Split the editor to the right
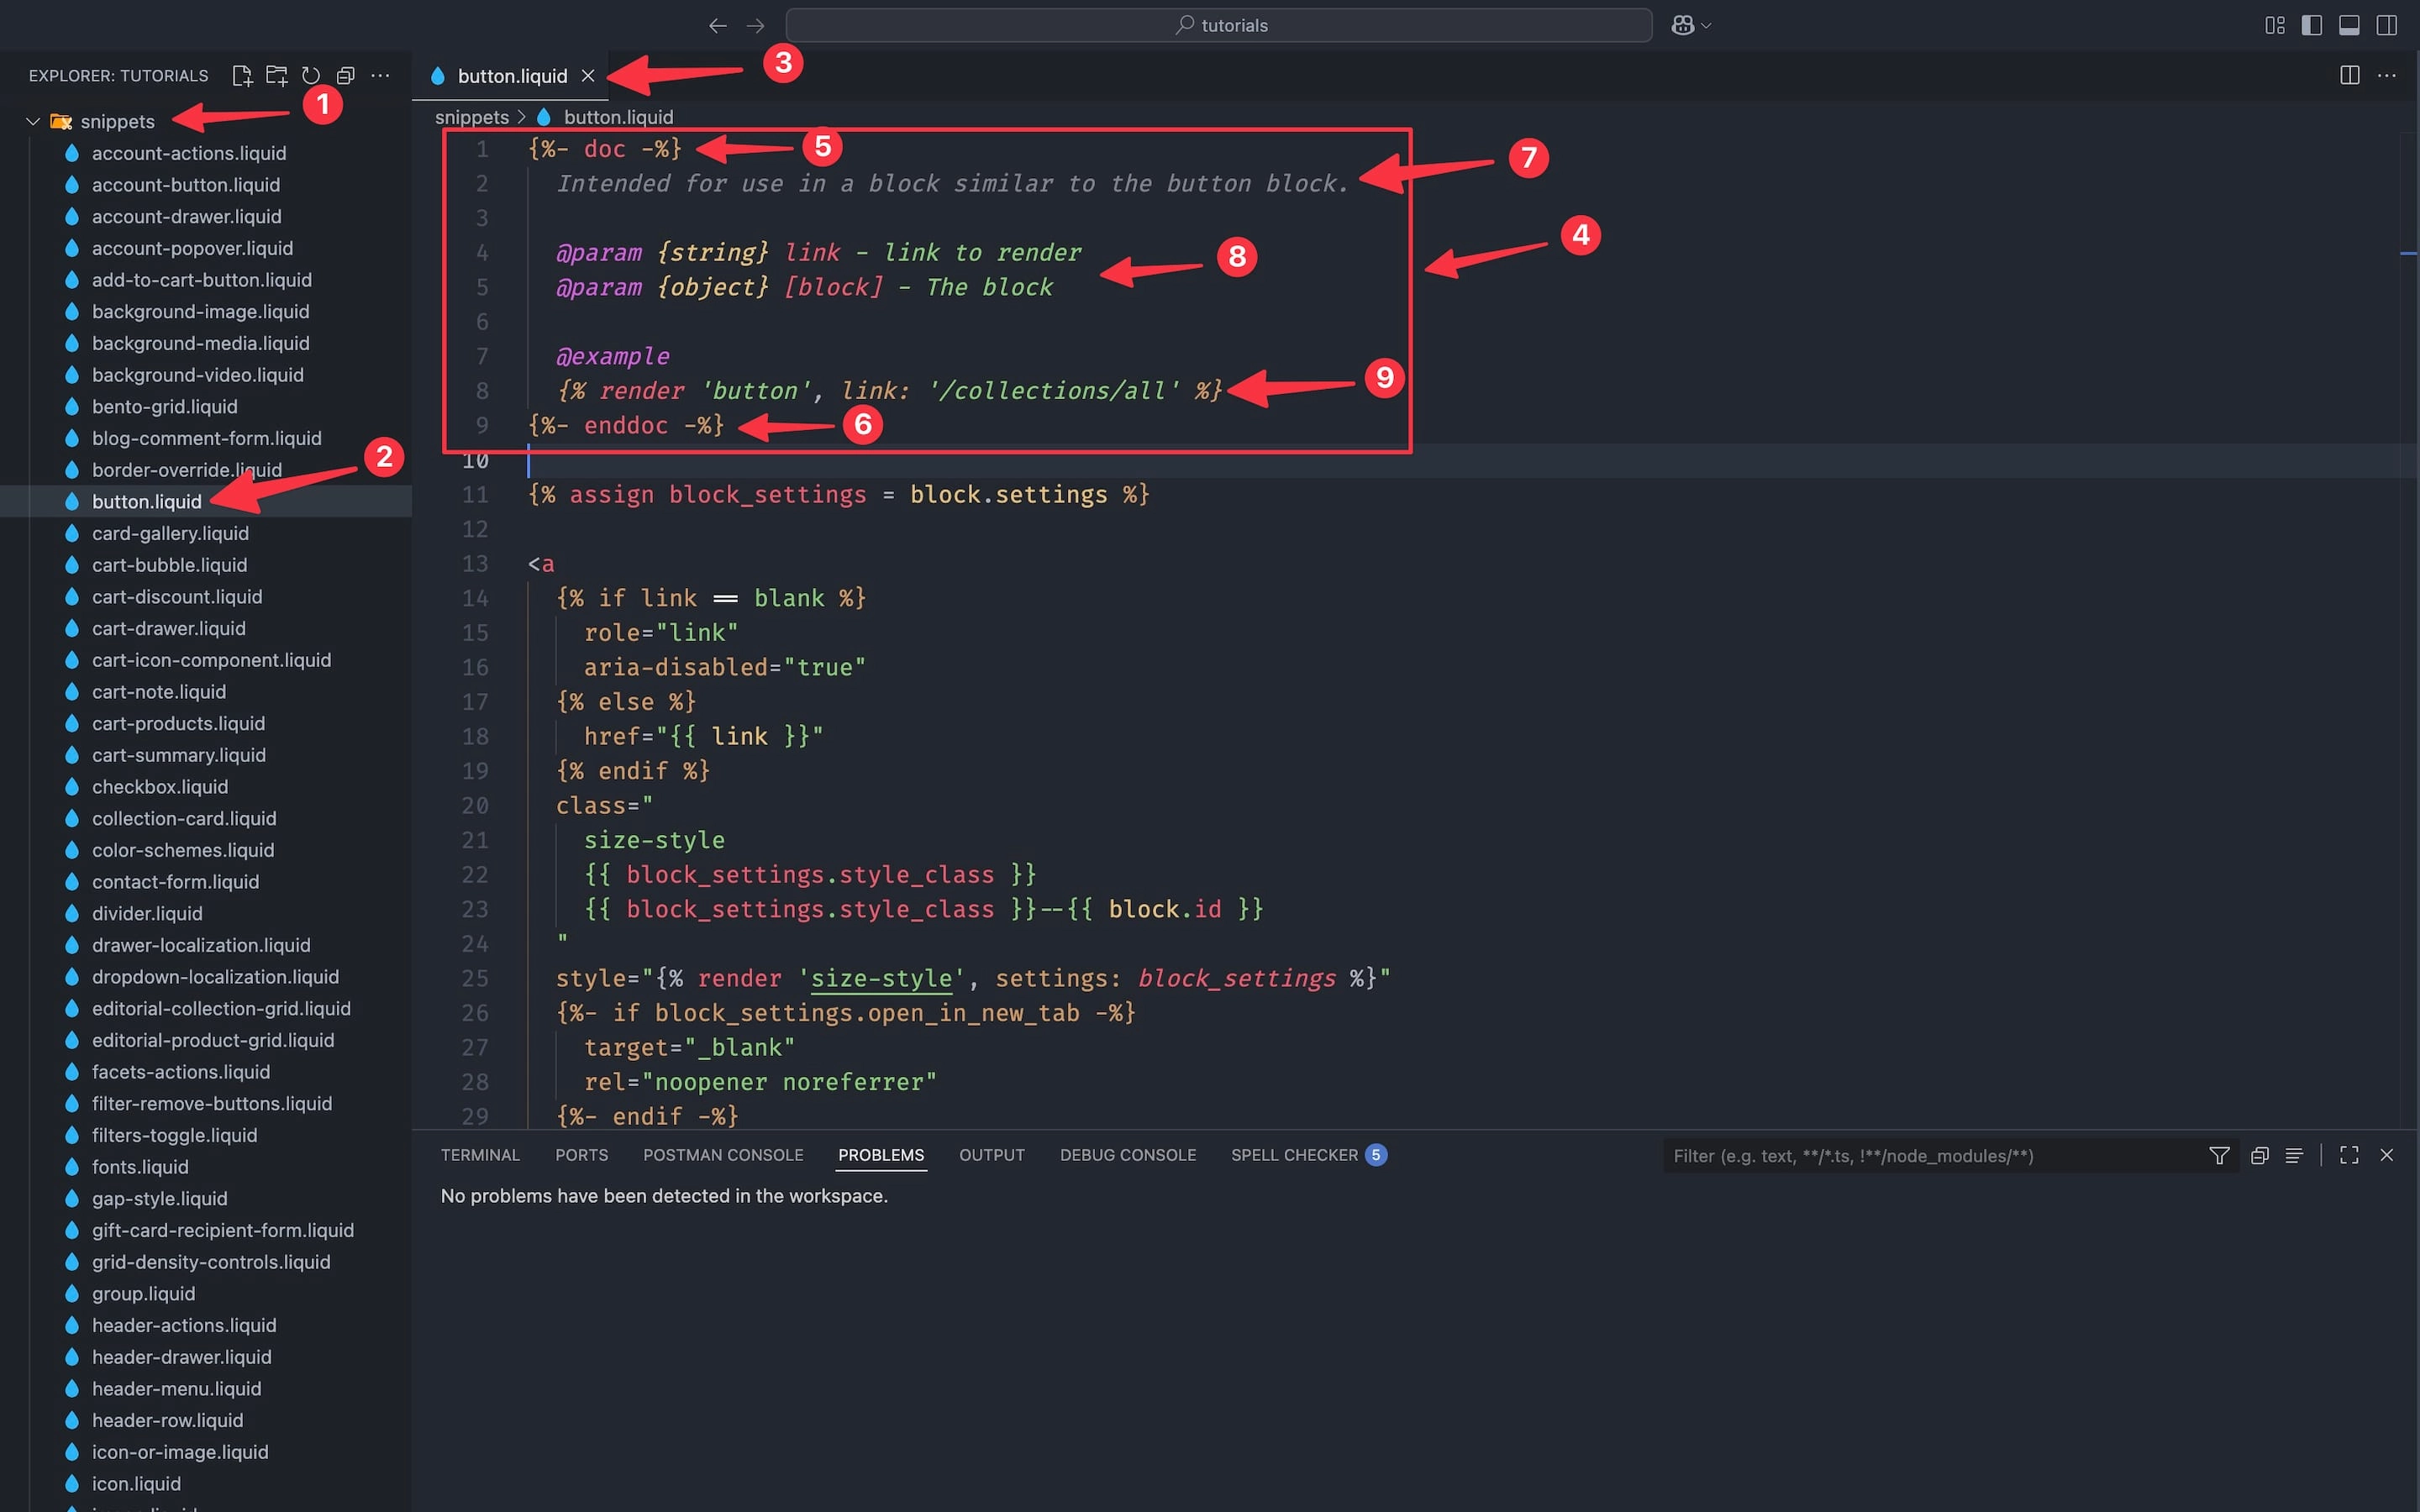The height and width of the screenshot is (1512, 2420). click(2350, 75)
